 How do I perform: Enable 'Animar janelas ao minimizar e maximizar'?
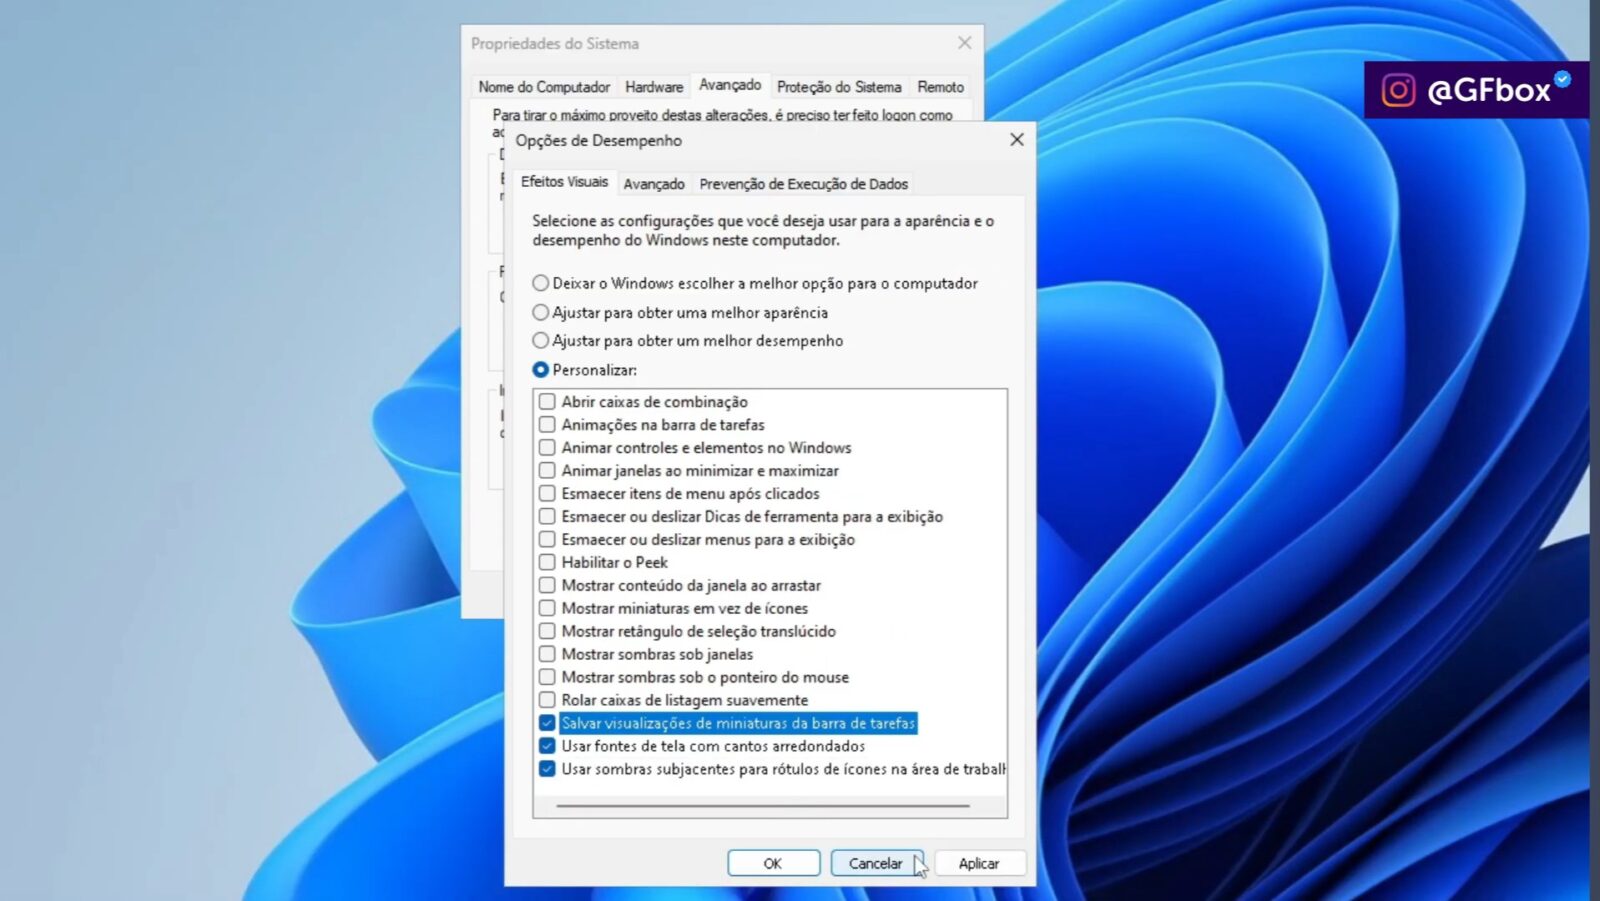pyautogui.click(x=547, y=470)
